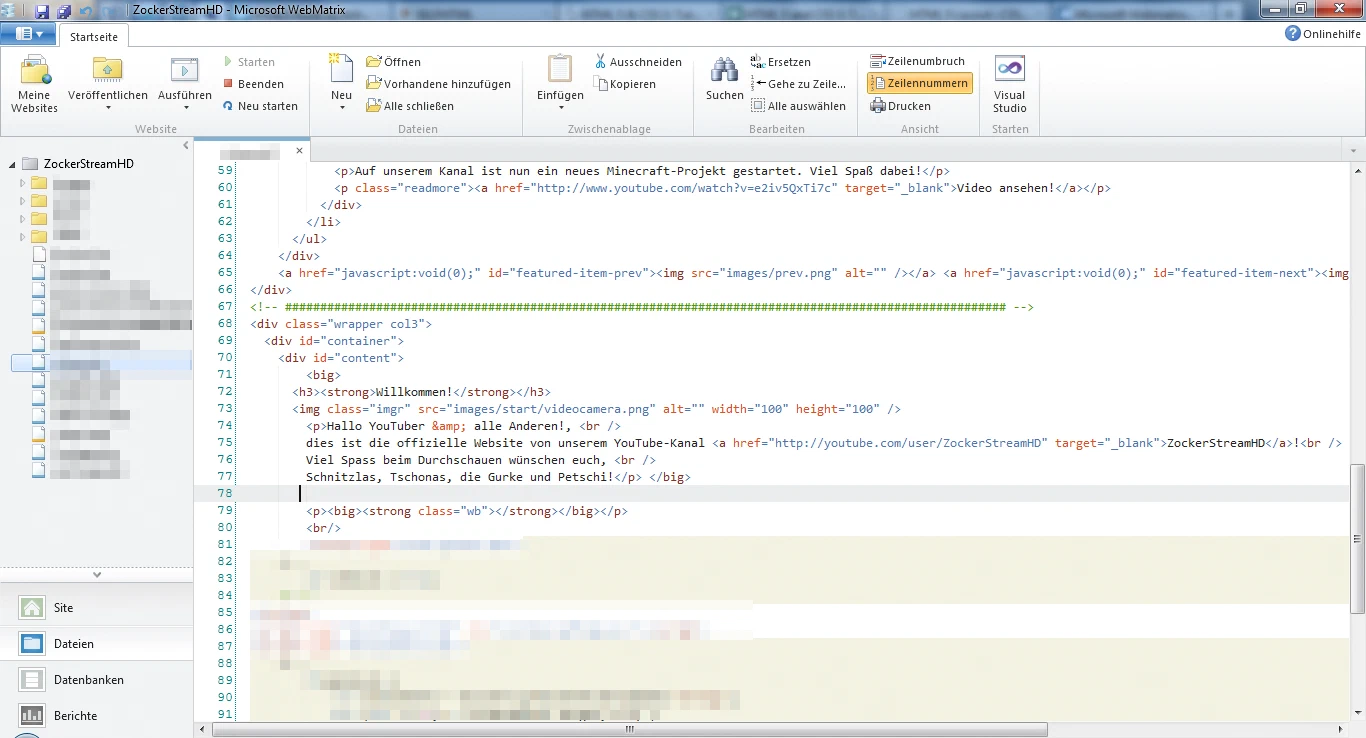This screenshot has width=1366, height=738.
Task: Click 'Video ansehen!' text on line 60
Action: [1006, 188]
